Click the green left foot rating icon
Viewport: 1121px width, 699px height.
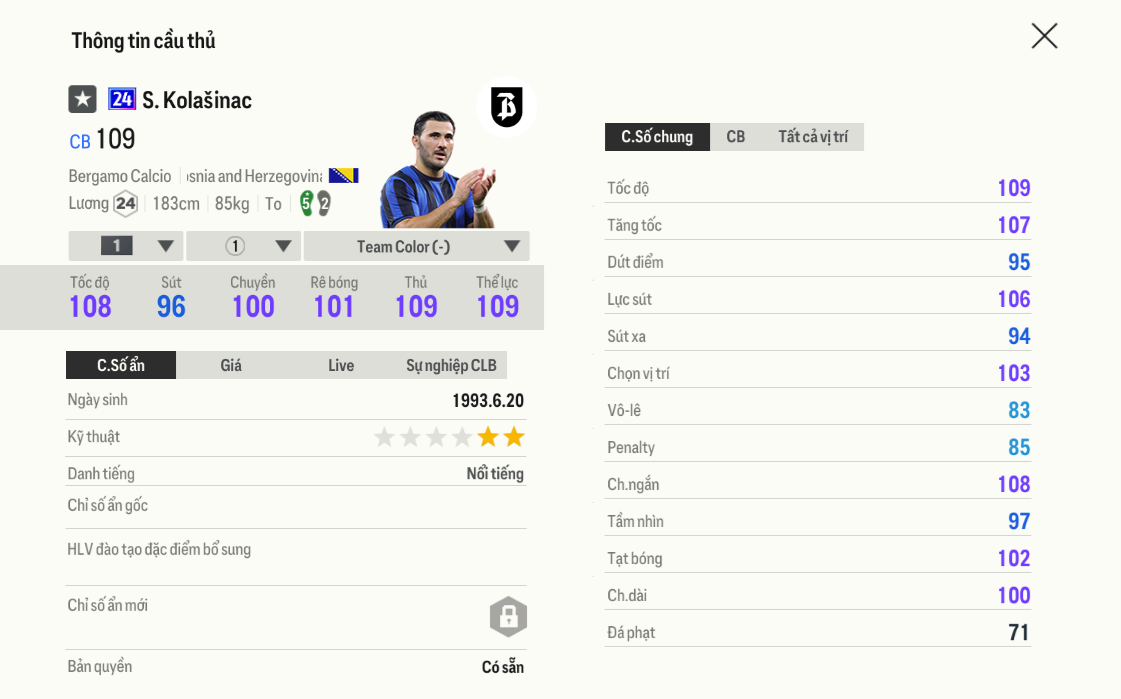[307, 203]
